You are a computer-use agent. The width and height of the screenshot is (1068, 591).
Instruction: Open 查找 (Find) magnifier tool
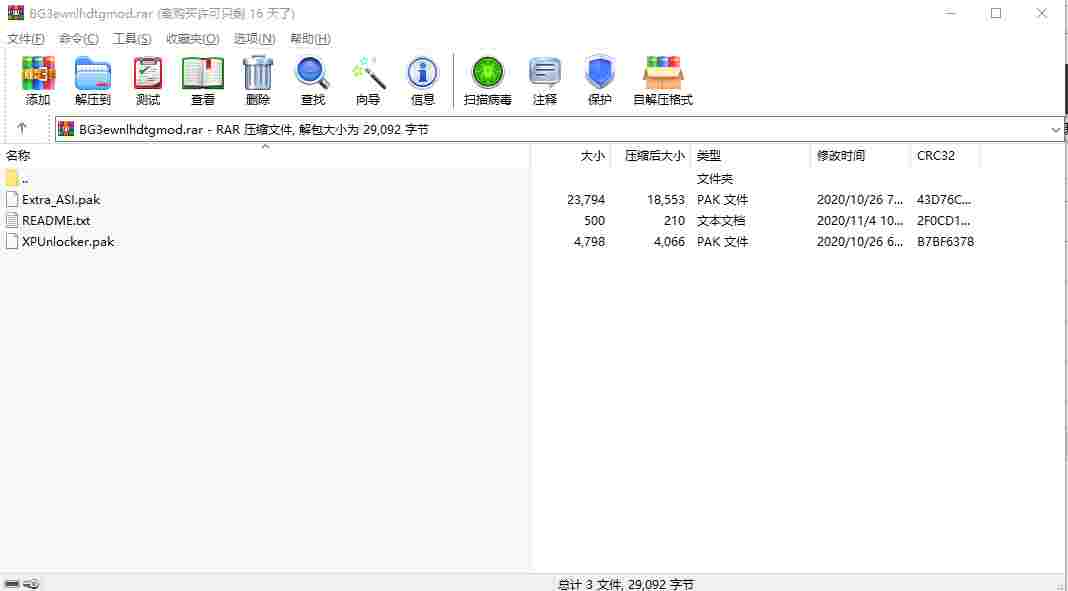(x=313, y=74)
